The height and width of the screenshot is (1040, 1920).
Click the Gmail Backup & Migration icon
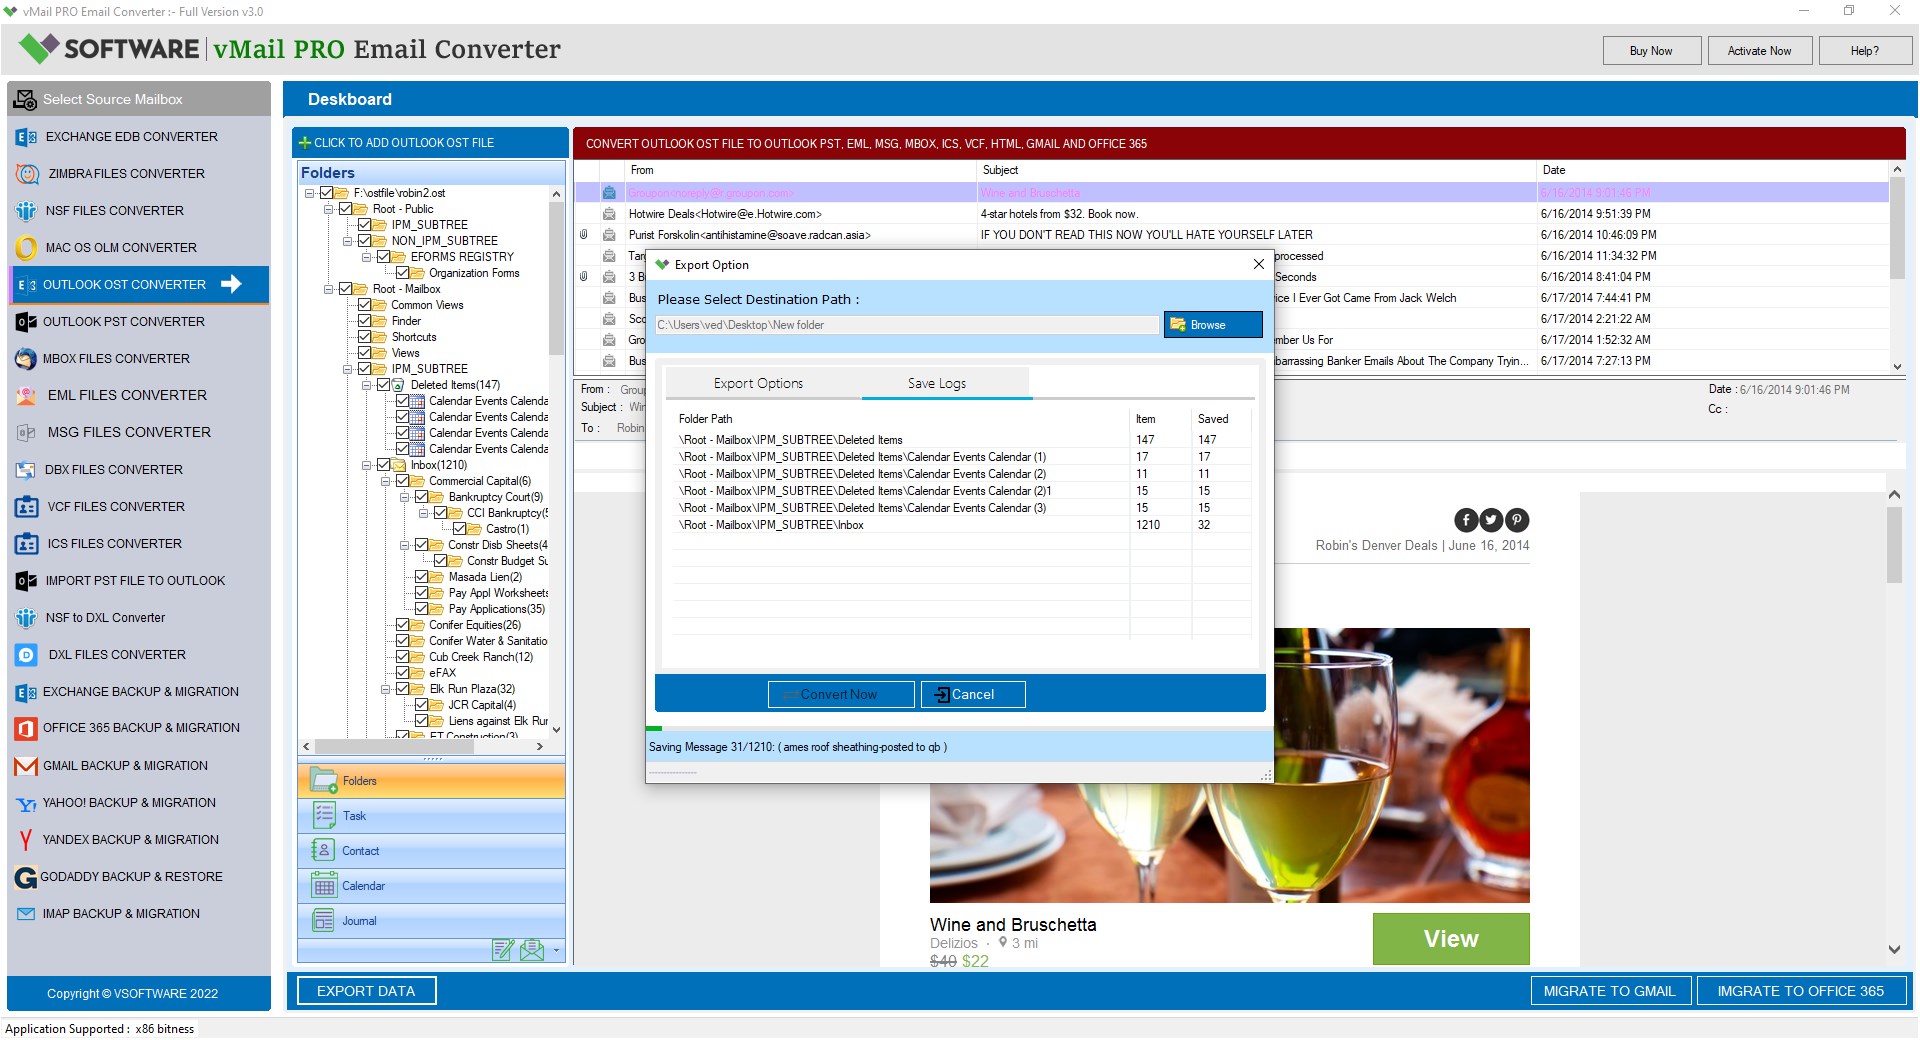[26, 766]
